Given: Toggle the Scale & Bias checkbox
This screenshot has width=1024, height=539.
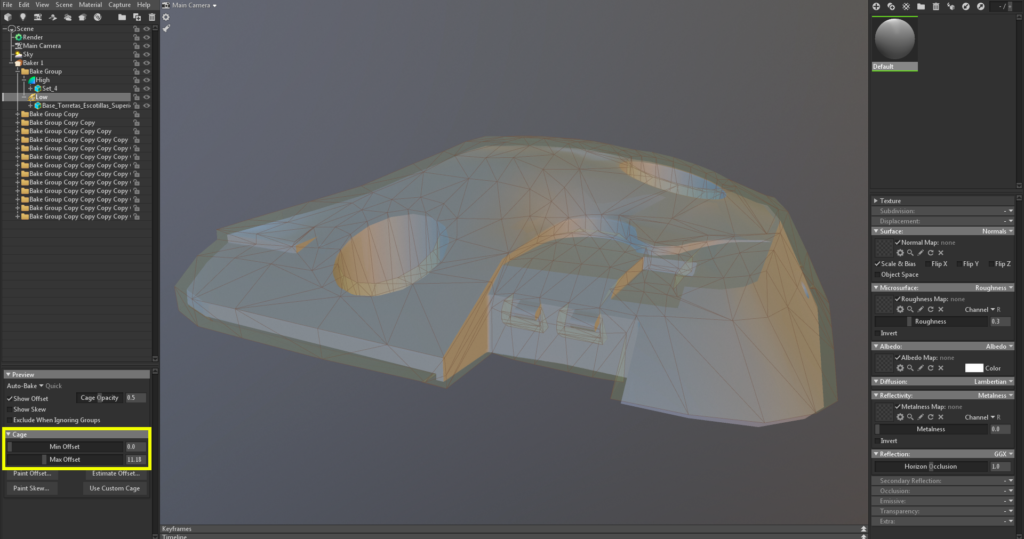Looking at the screenshot, I should (x=877, y=264).
